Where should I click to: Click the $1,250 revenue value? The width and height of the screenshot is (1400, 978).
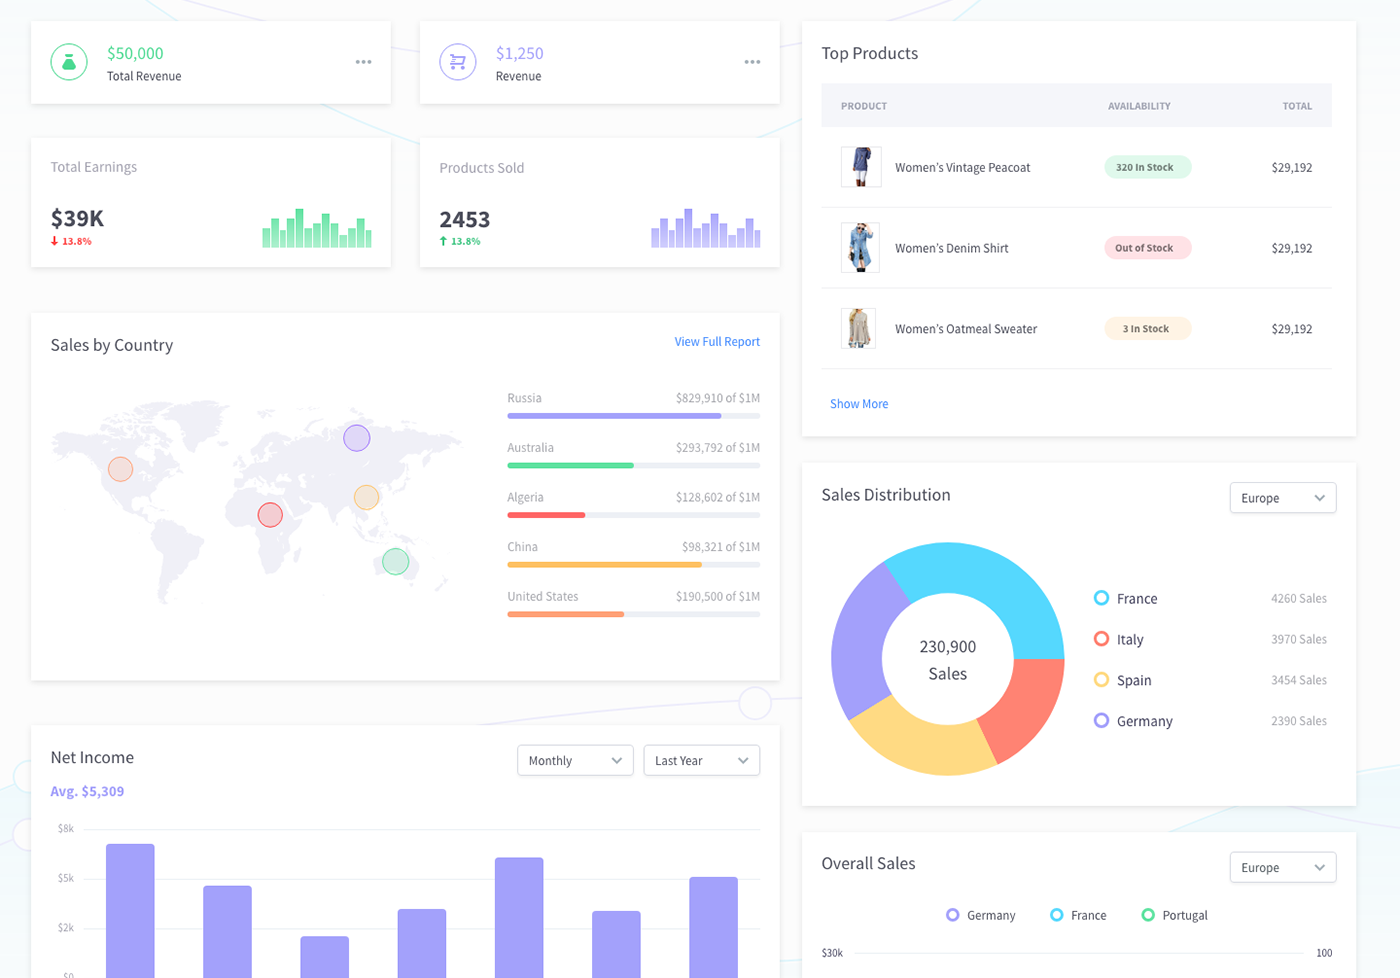pos(520,53)
